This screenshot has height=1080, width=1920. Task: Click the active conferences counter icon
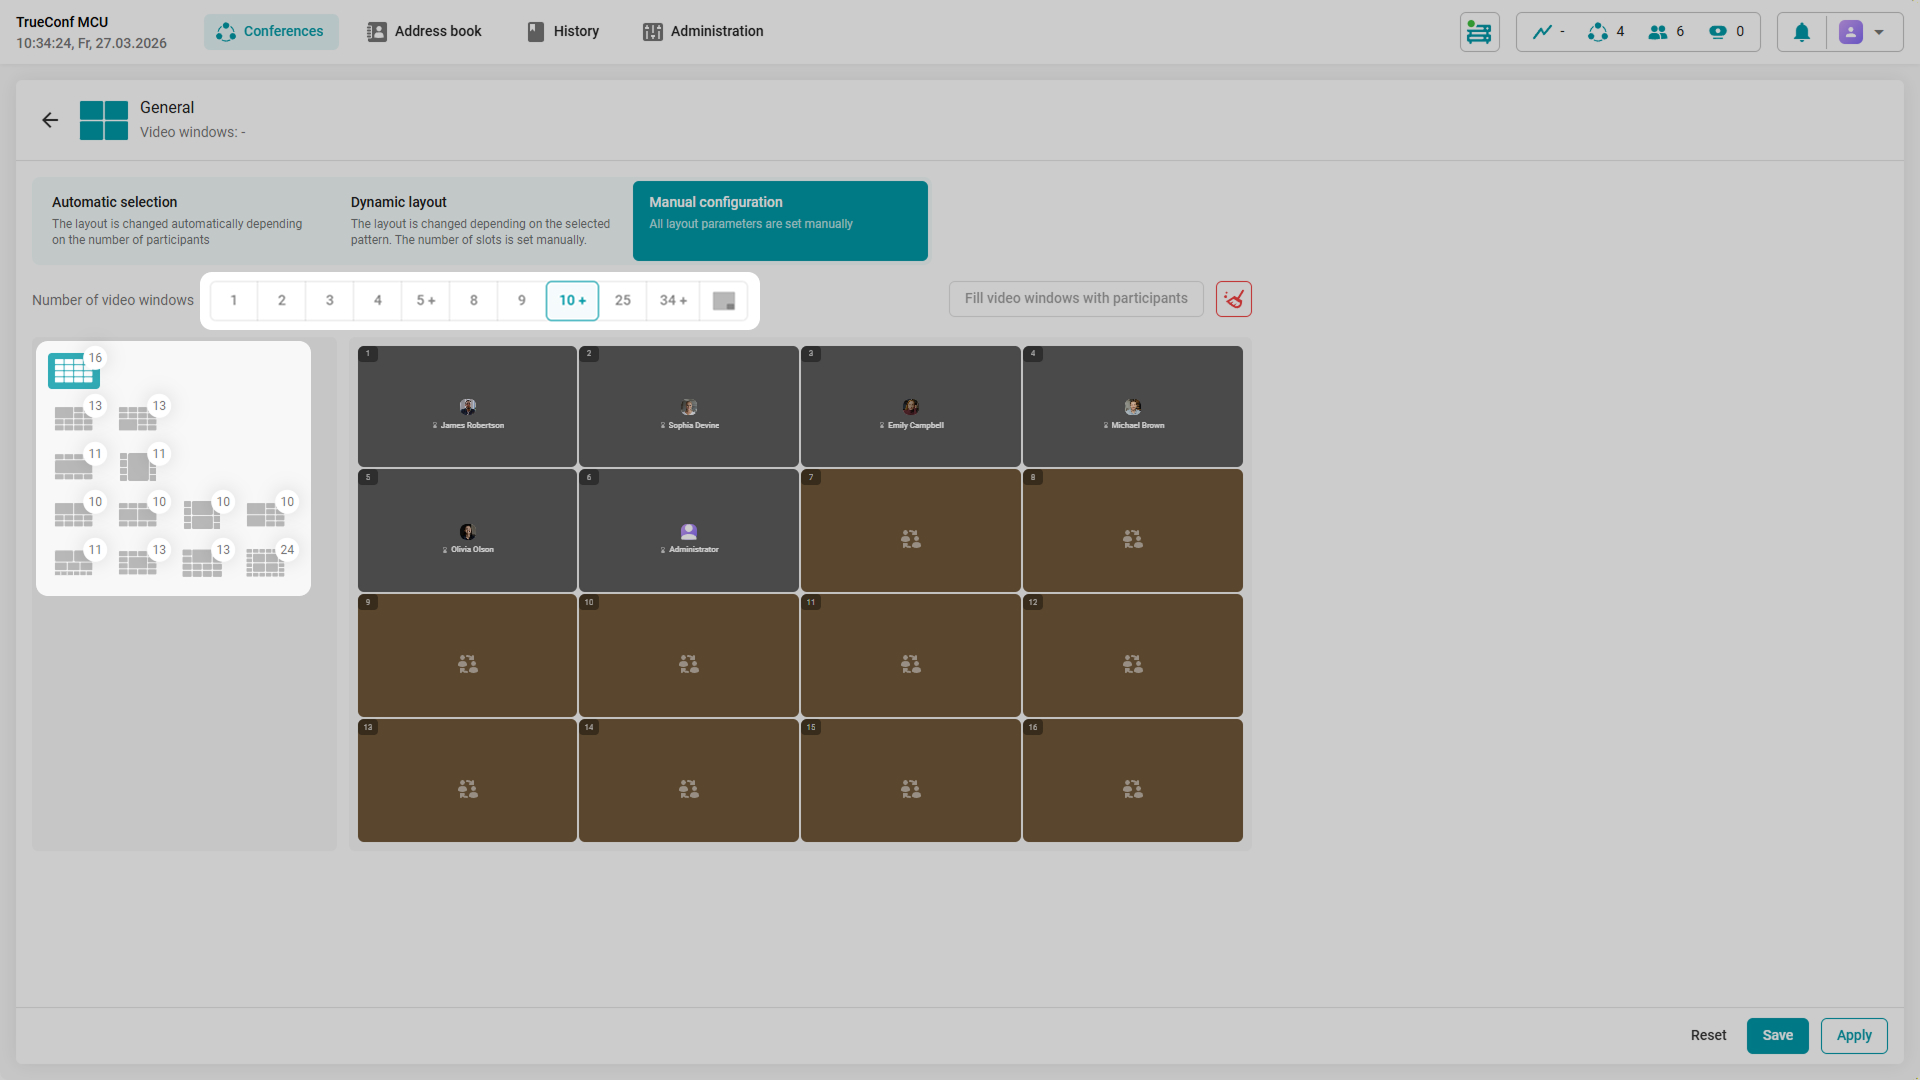pyautogui.click(x=1598, y=32)
